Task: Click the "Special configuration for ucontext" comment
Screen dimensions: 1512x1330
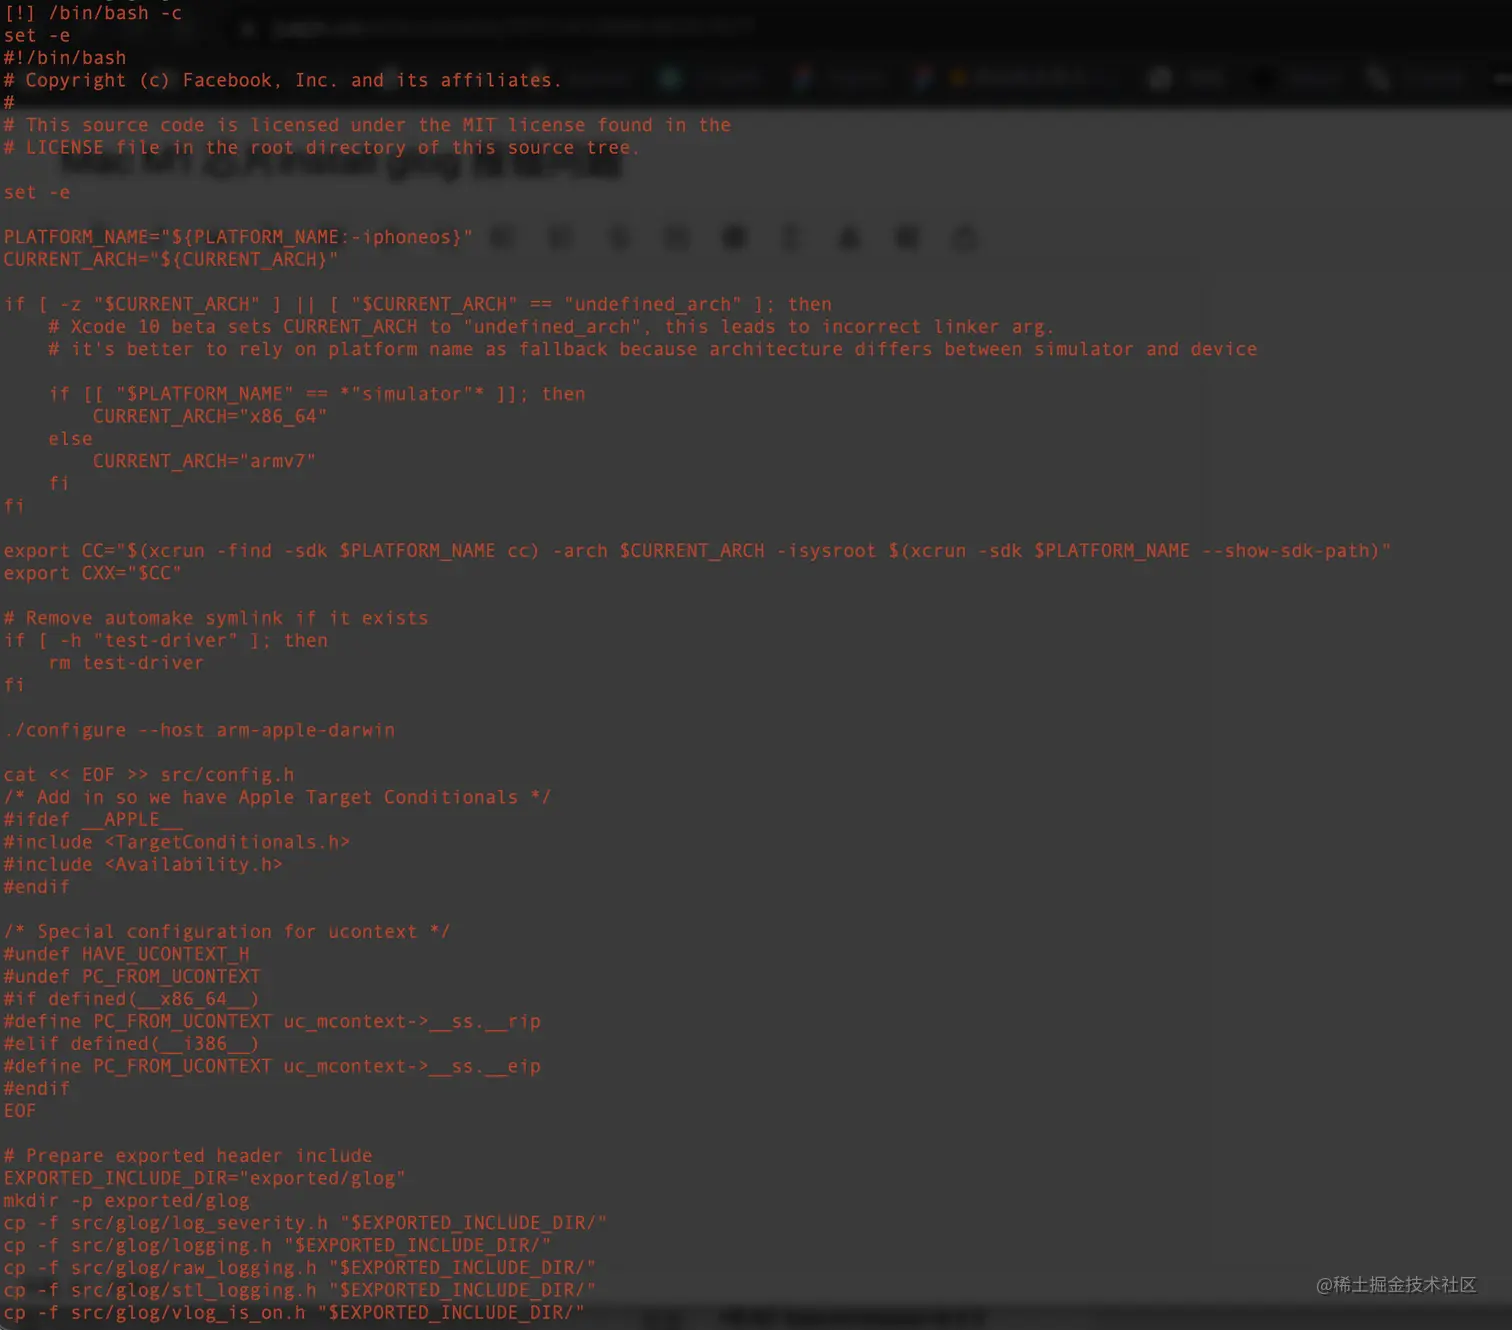Action: [227, 932]
